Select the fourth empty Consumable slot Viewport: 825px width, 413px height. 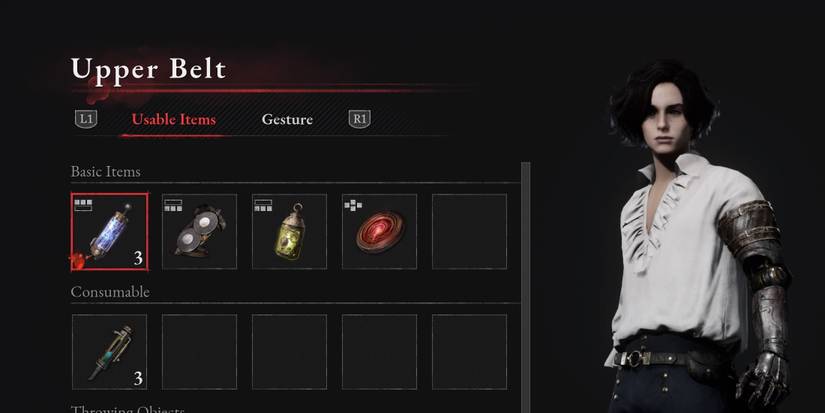379,352
